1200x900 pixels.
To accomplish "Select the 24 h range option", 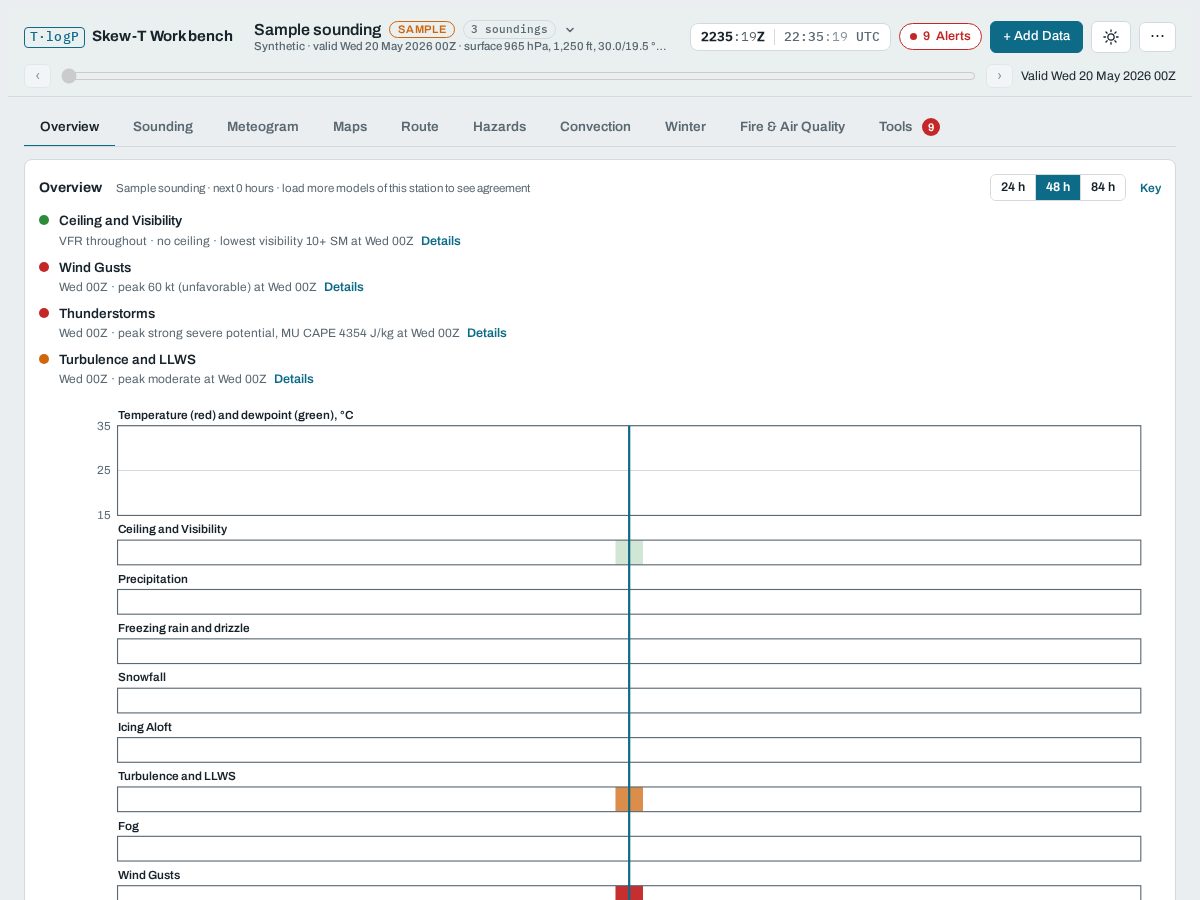I will 1013,188.
